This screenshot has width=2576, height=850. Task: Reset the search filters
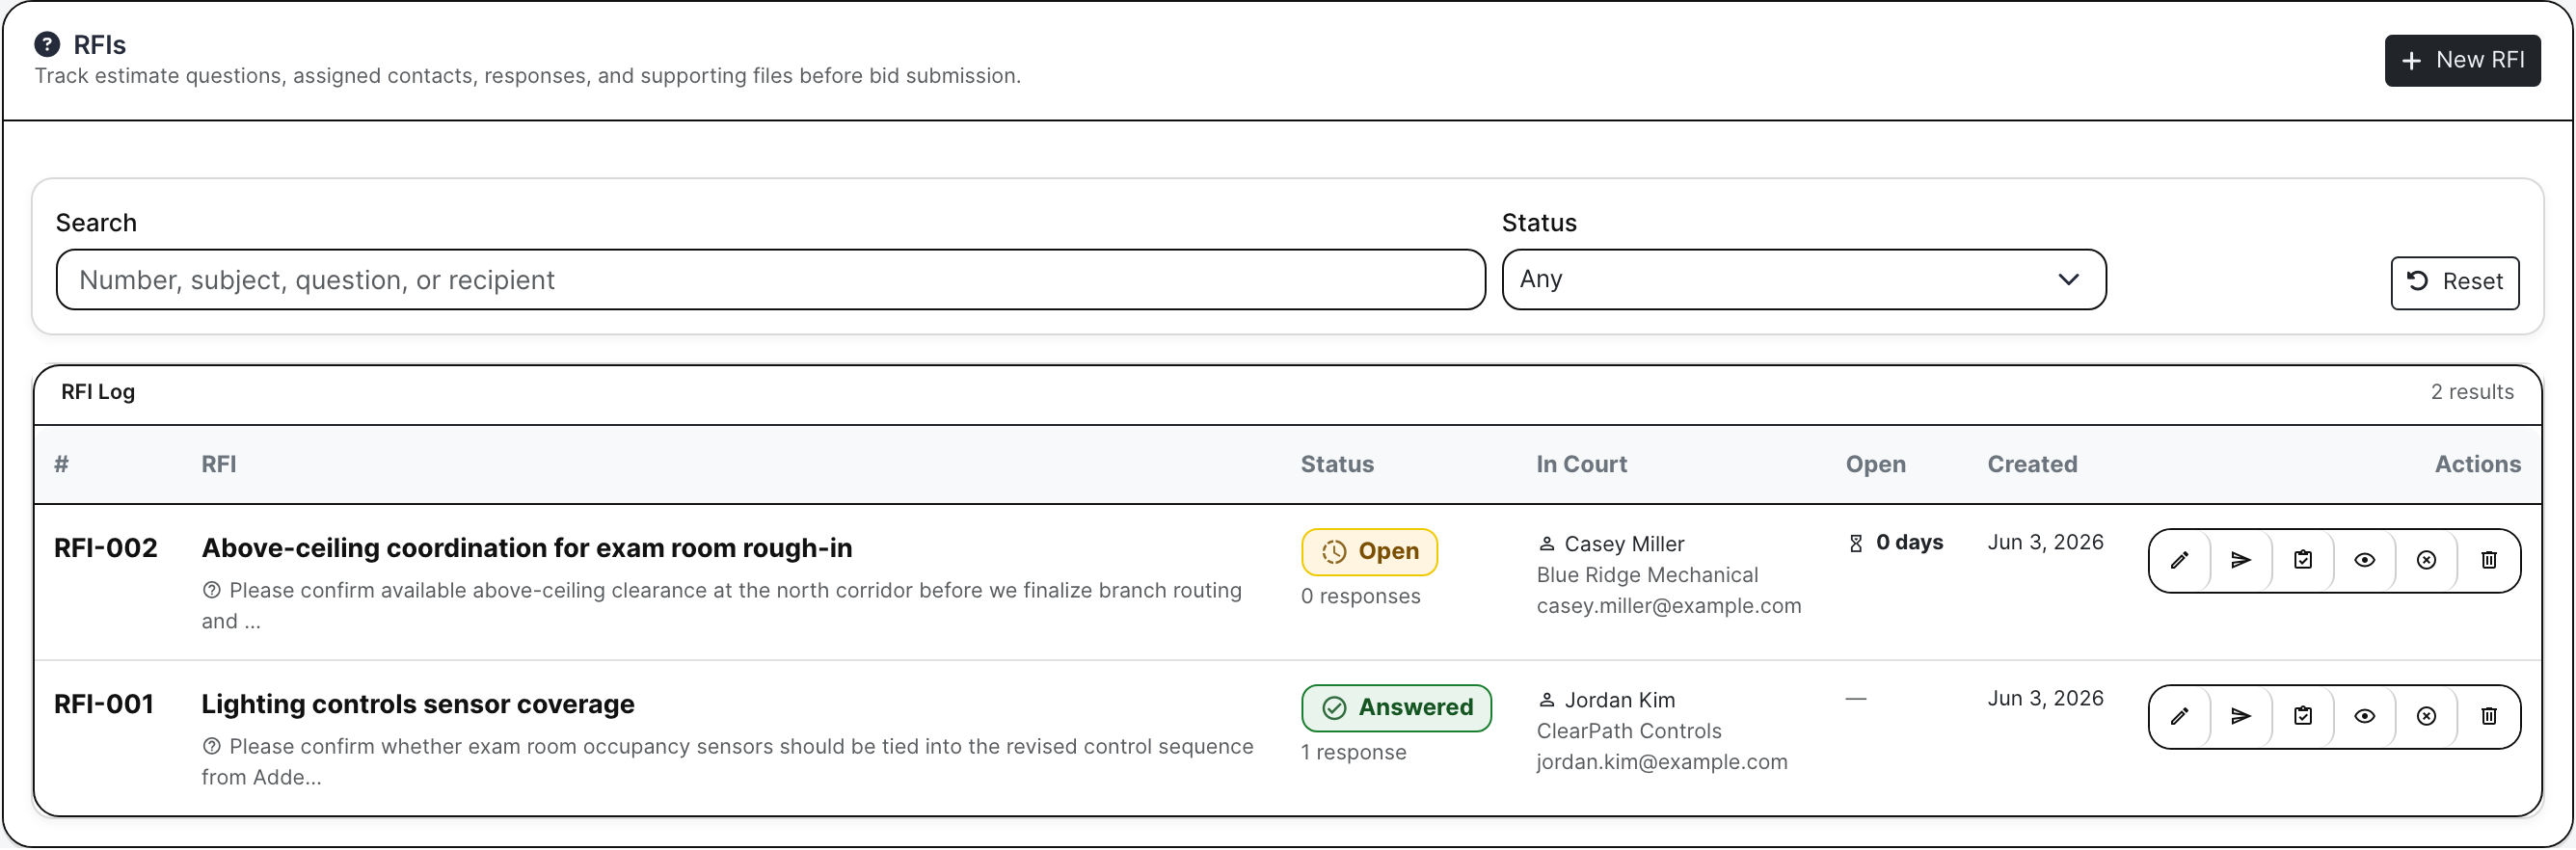[2454, 283]
